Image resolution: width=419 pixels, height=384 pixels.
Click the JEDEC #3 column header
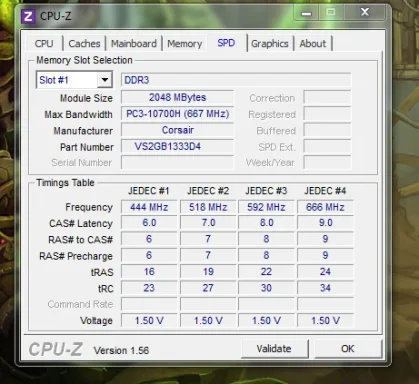[x=266, y=191]
